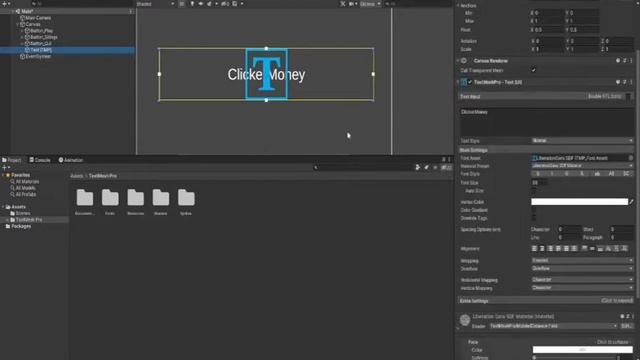Open Shaded draw mode dropdown

coord(156,4)
